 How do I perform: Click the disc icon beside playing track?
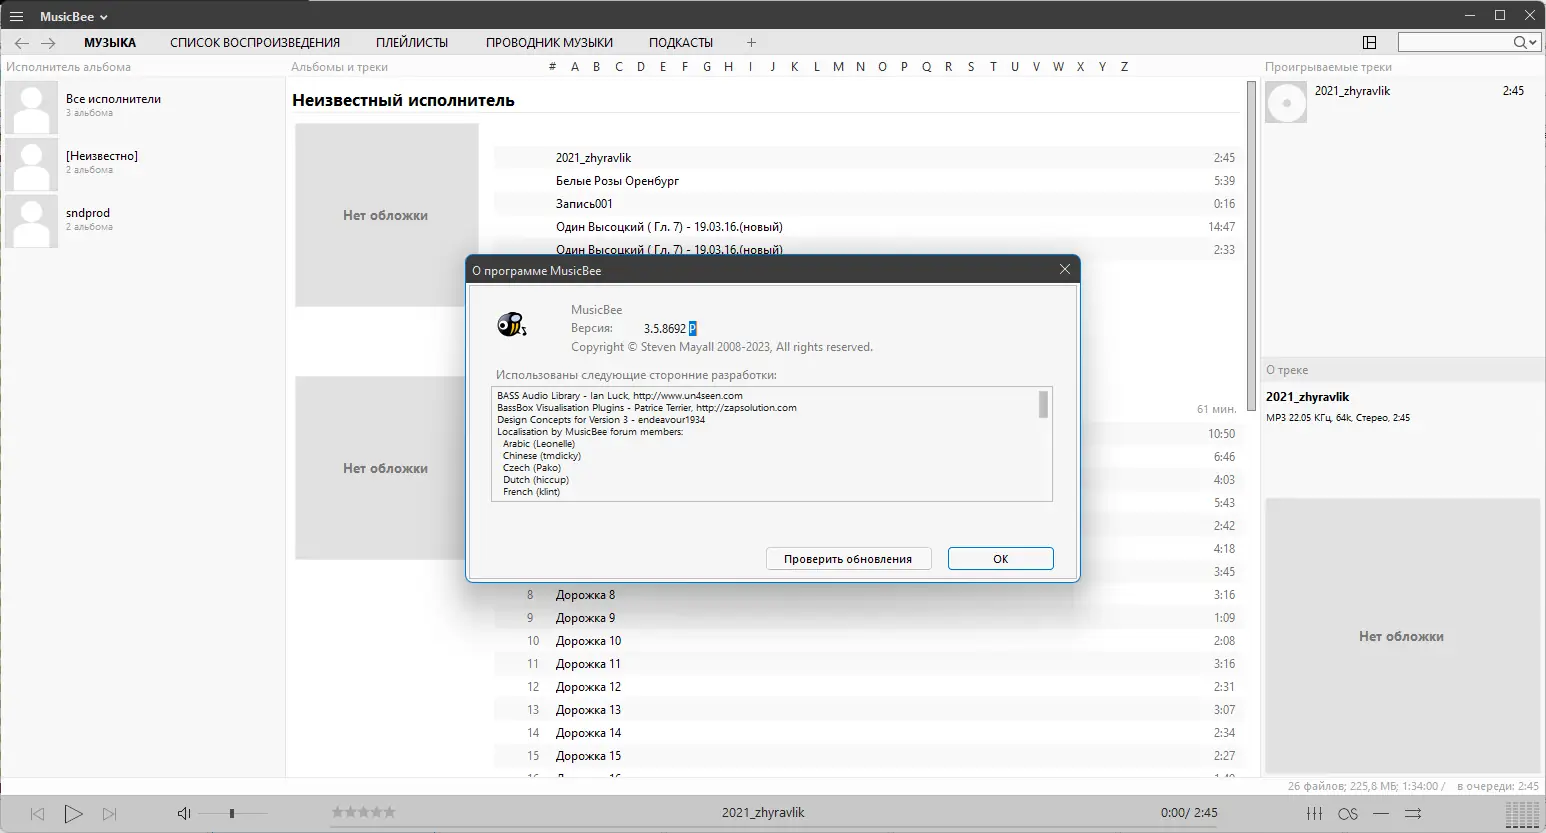tap(1286, 102)
